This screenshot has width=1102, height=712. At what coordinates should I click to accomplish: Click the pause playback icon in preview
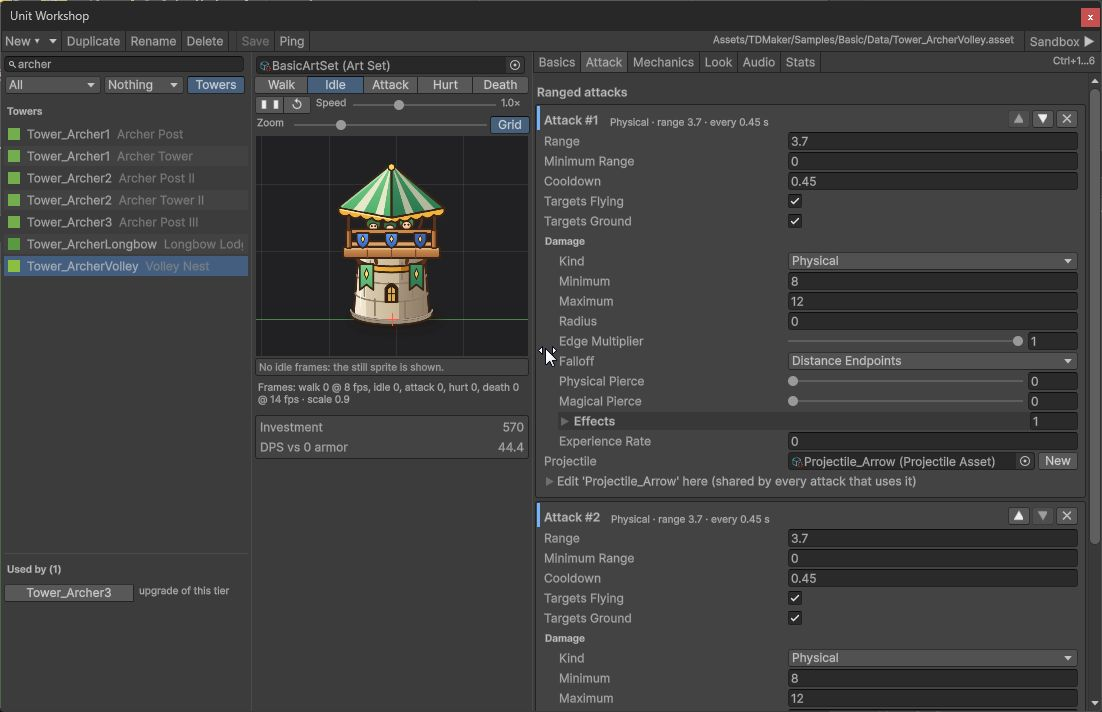click(x=271, y=104)
